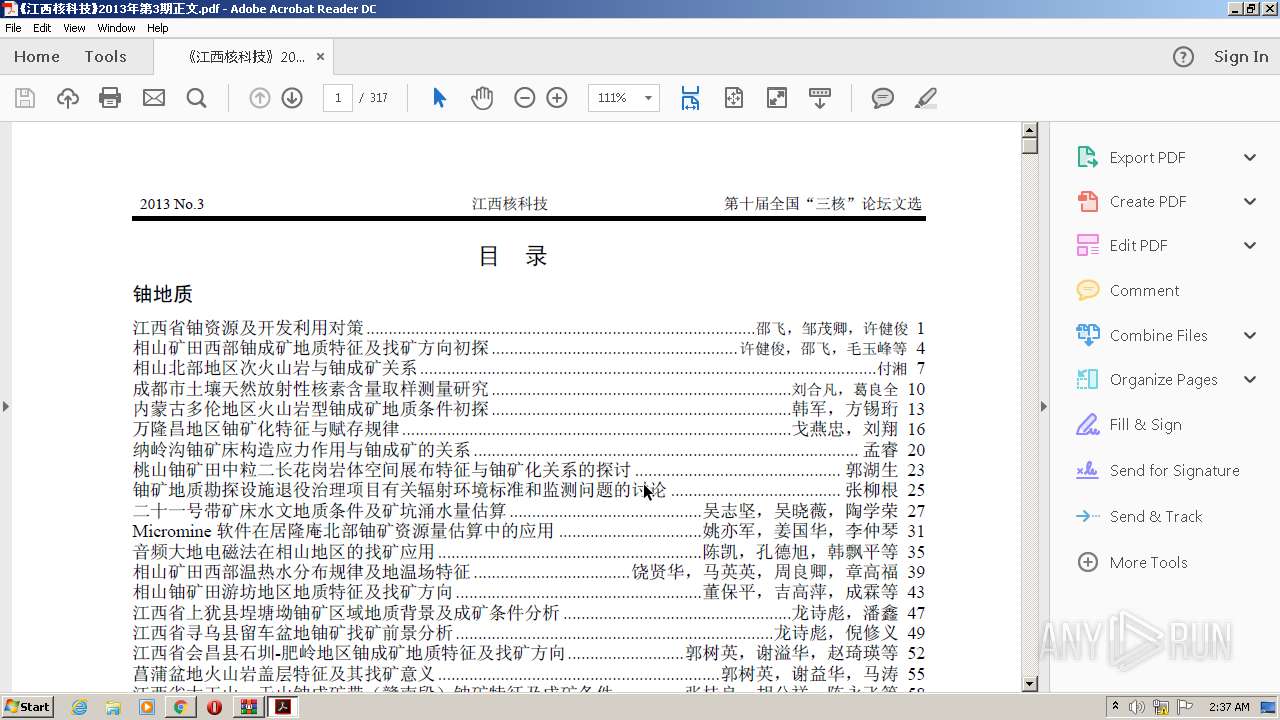The width and height of the screenshot is (1280, 720).
Task: Go to next page arrow
Action: pyautogui.click(x=292, y=98)
